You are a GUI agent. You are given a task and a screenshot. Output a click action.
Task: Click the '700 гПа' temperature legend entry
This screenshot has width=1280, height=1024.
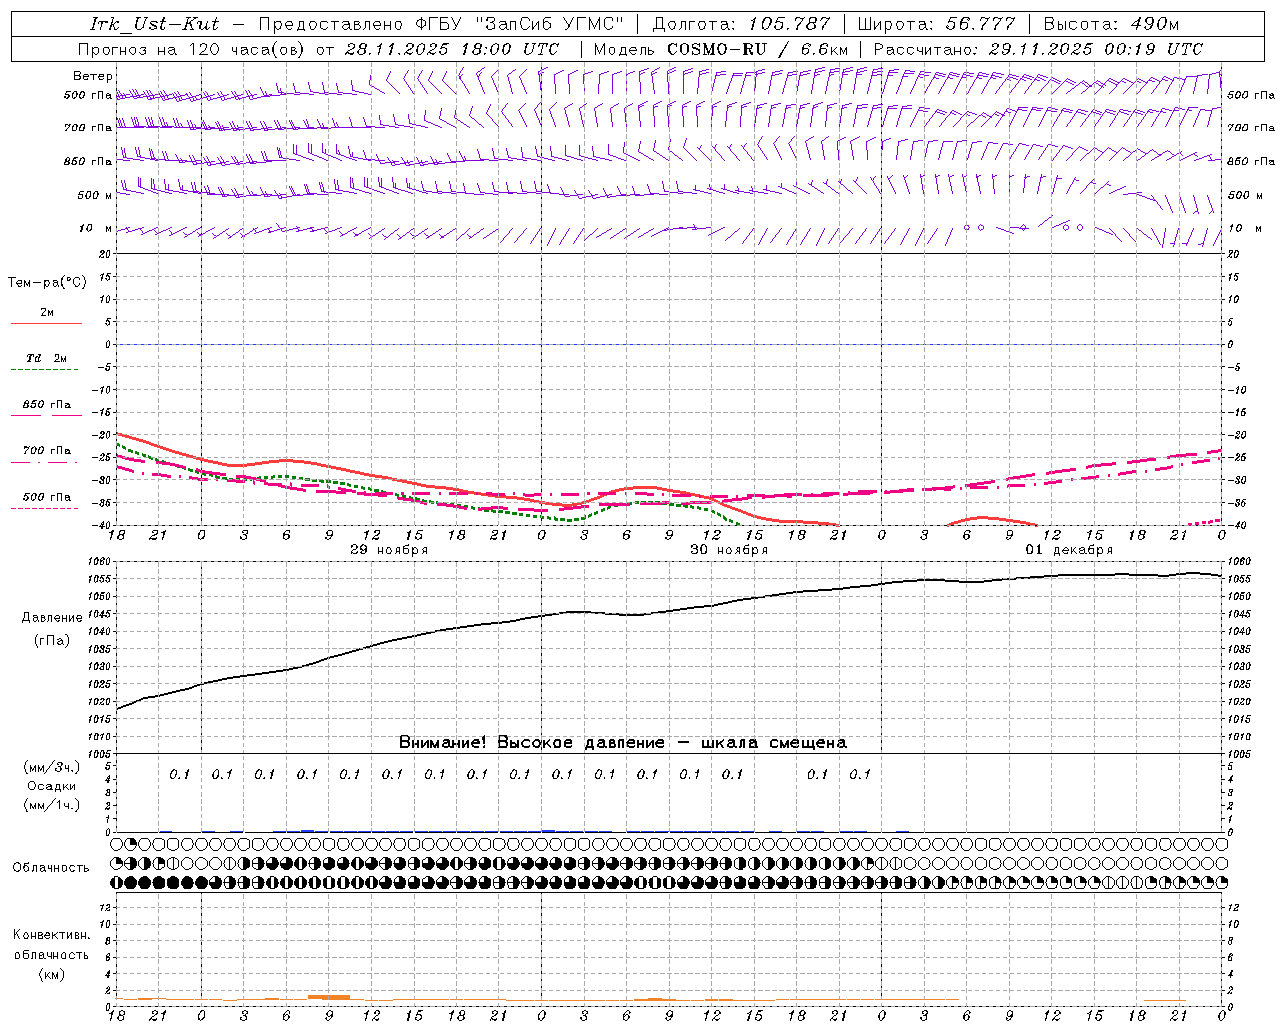[47, 450]
